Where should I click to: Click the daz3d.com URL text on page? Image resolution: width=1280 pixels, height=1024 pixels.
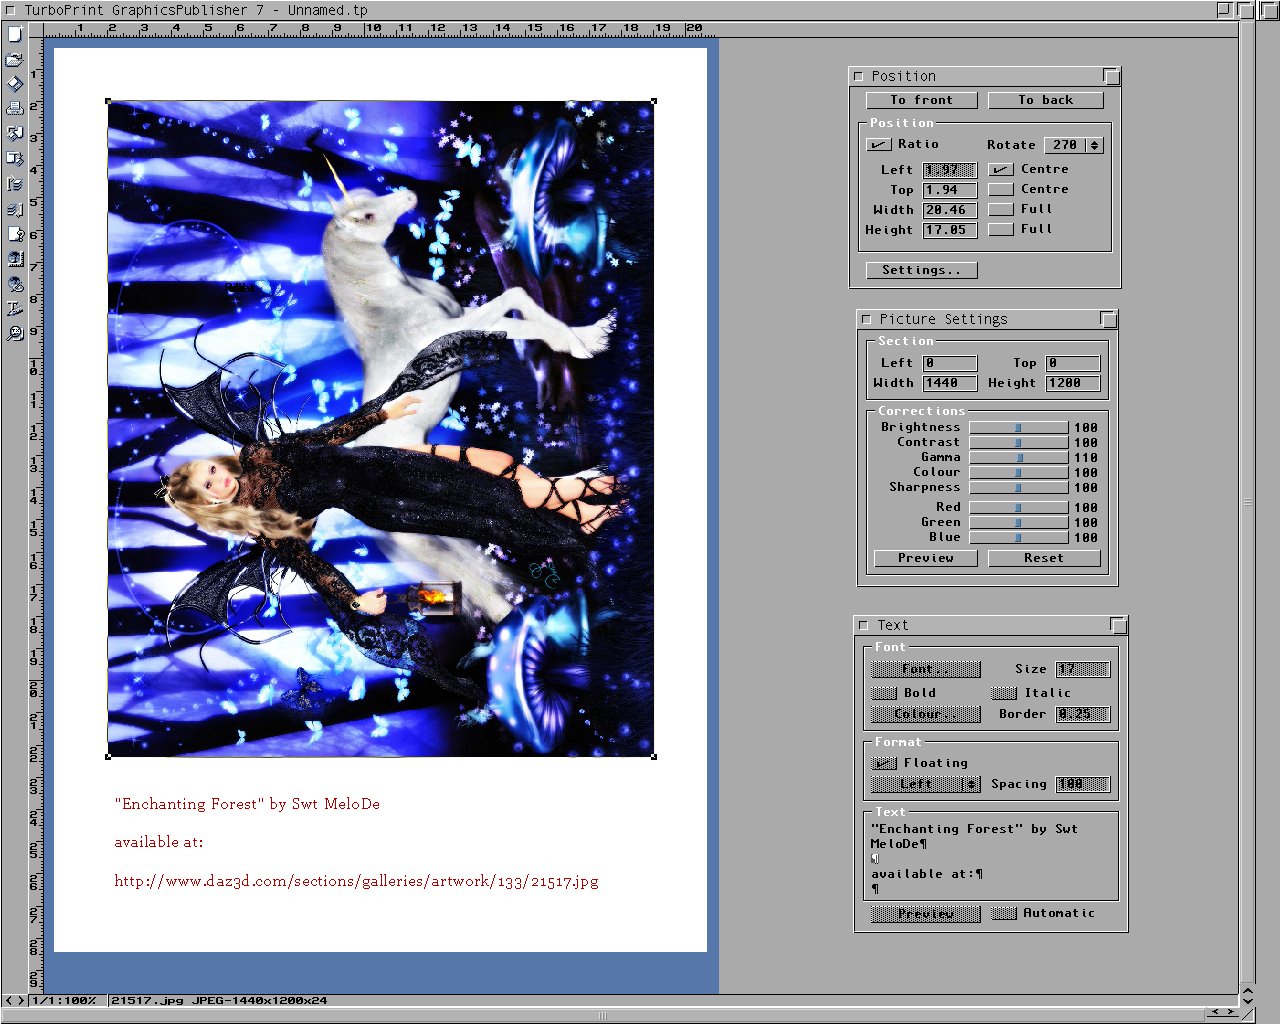pyautogui.click(x=356, y=881)
